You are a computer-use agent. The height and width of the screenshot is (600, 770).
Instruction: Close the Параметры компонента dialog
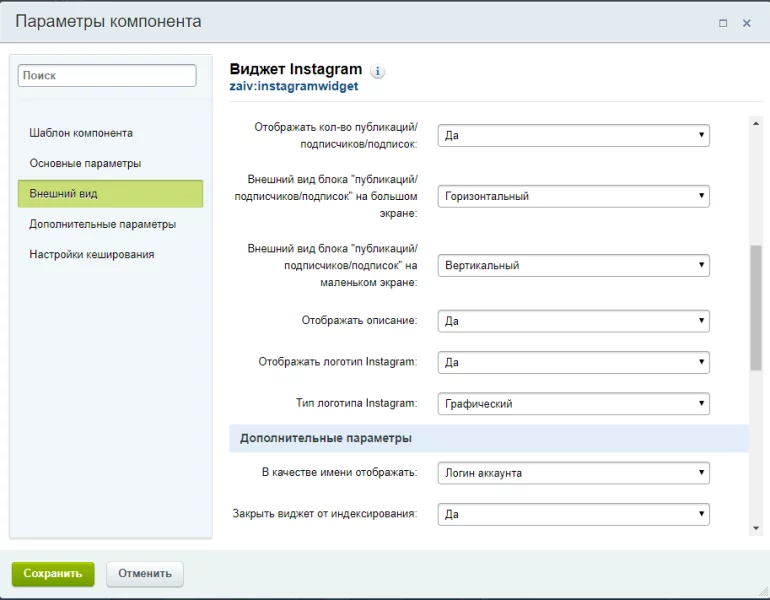pos(747,23)
